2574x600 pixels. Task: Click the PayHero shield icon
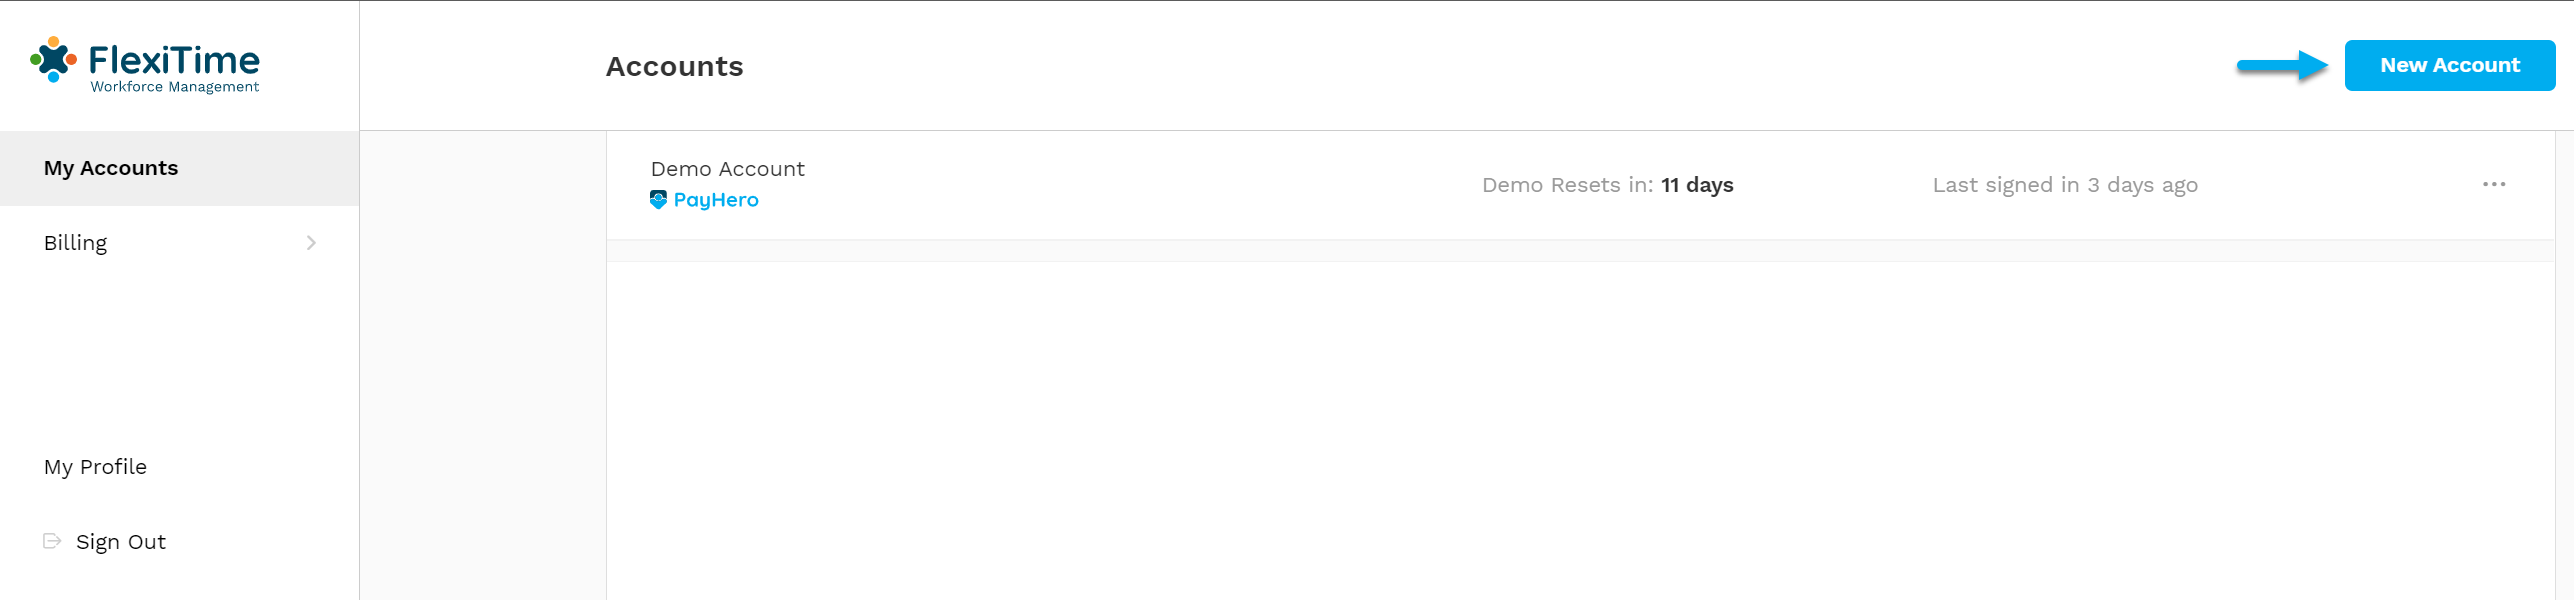coord(658,200)
